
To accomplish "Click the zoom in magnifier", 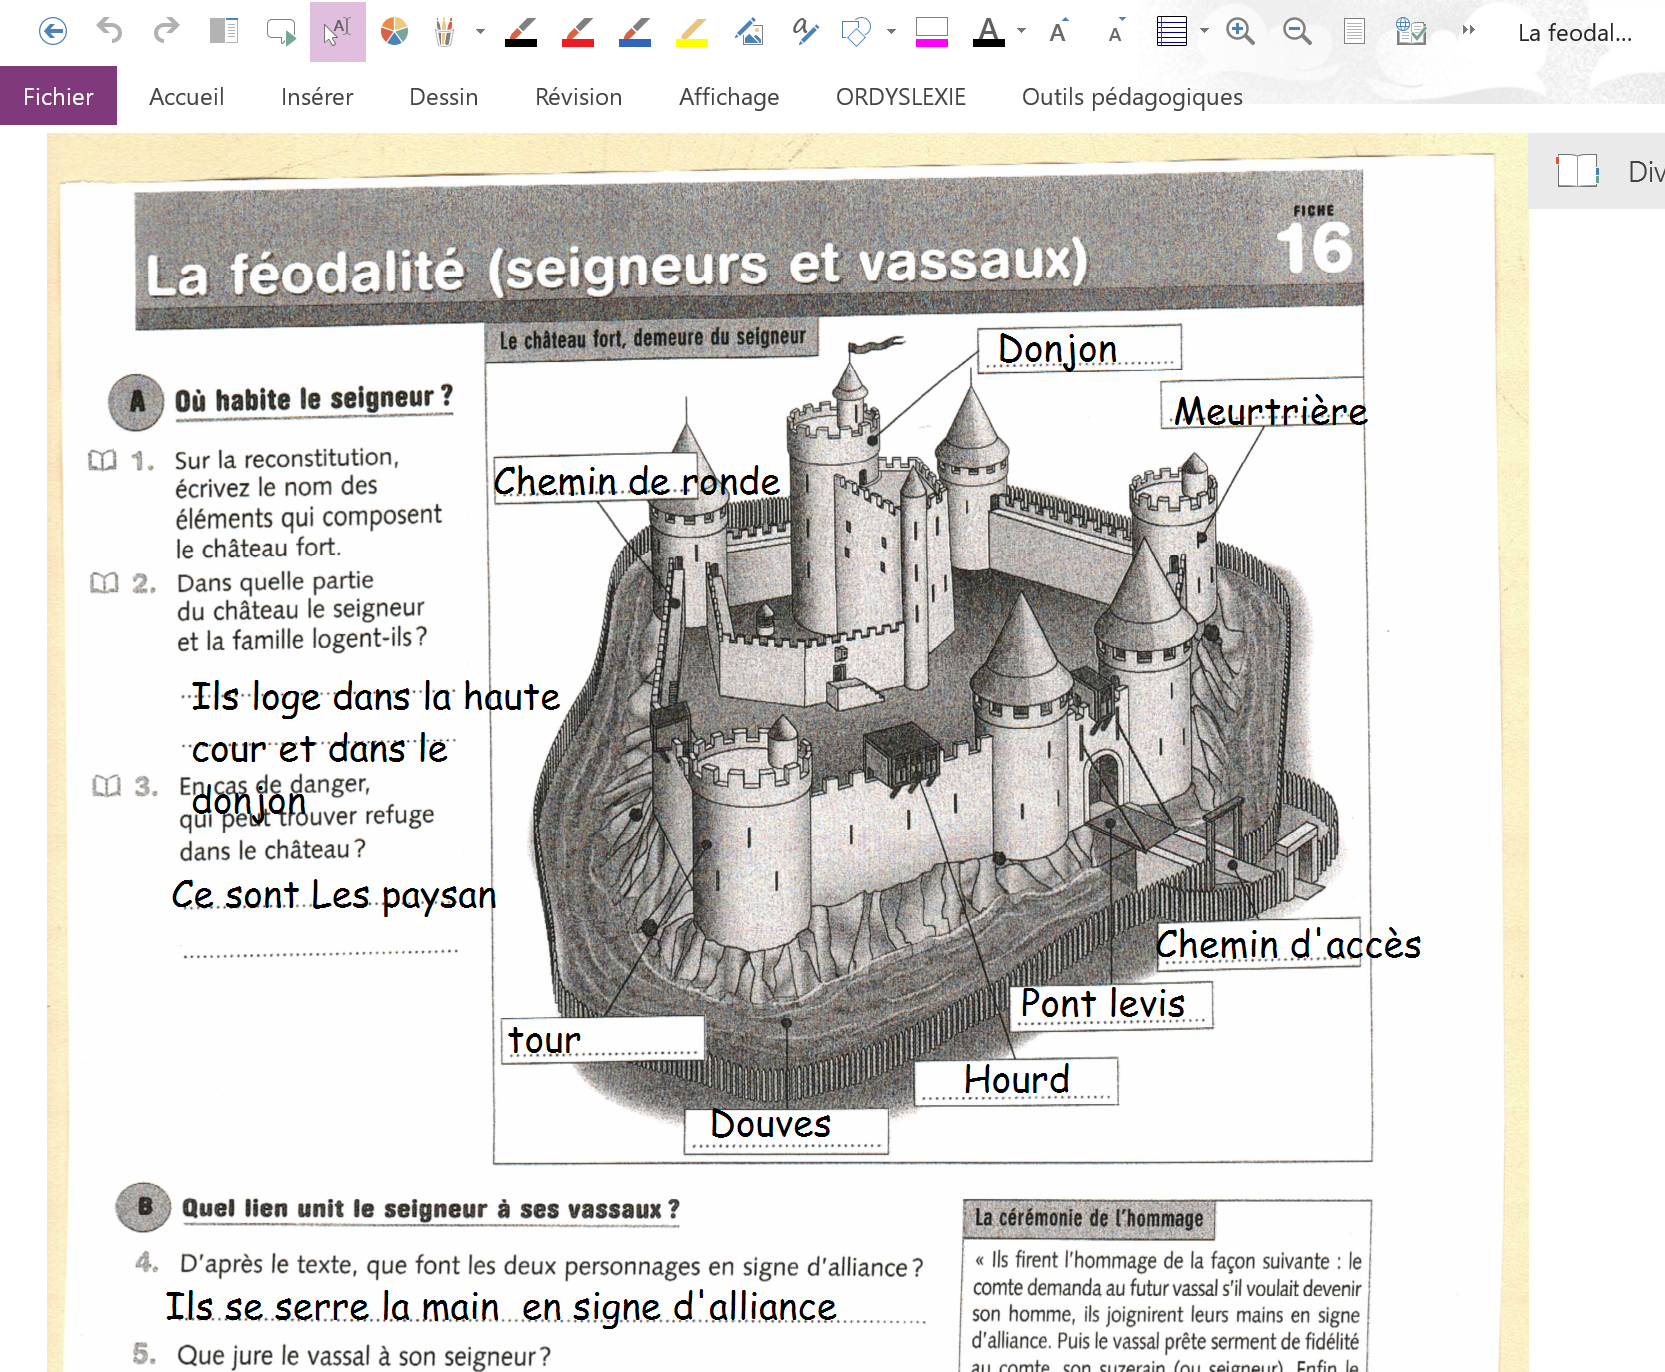I will (1240, 32).
